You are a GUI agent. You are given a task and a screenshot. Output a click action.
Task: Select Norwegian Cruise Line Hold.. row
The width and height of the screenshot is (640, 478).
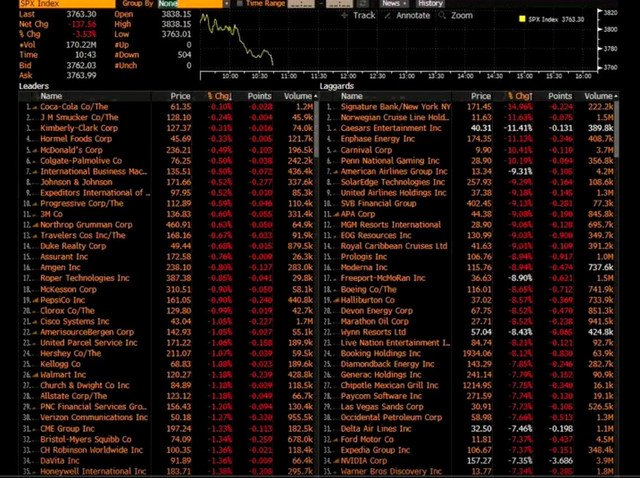click(x=469, y=118)
